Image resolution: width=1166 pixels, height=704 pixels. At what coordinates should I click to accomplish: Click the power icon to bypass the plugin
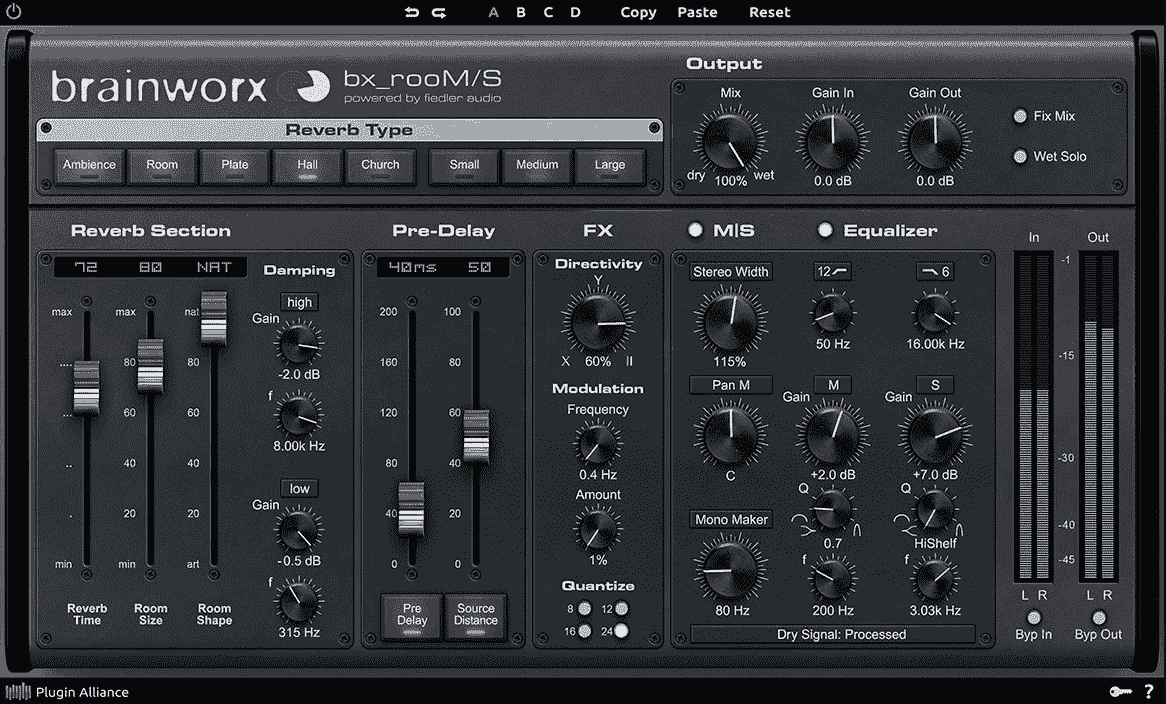[x=14, y=11]
